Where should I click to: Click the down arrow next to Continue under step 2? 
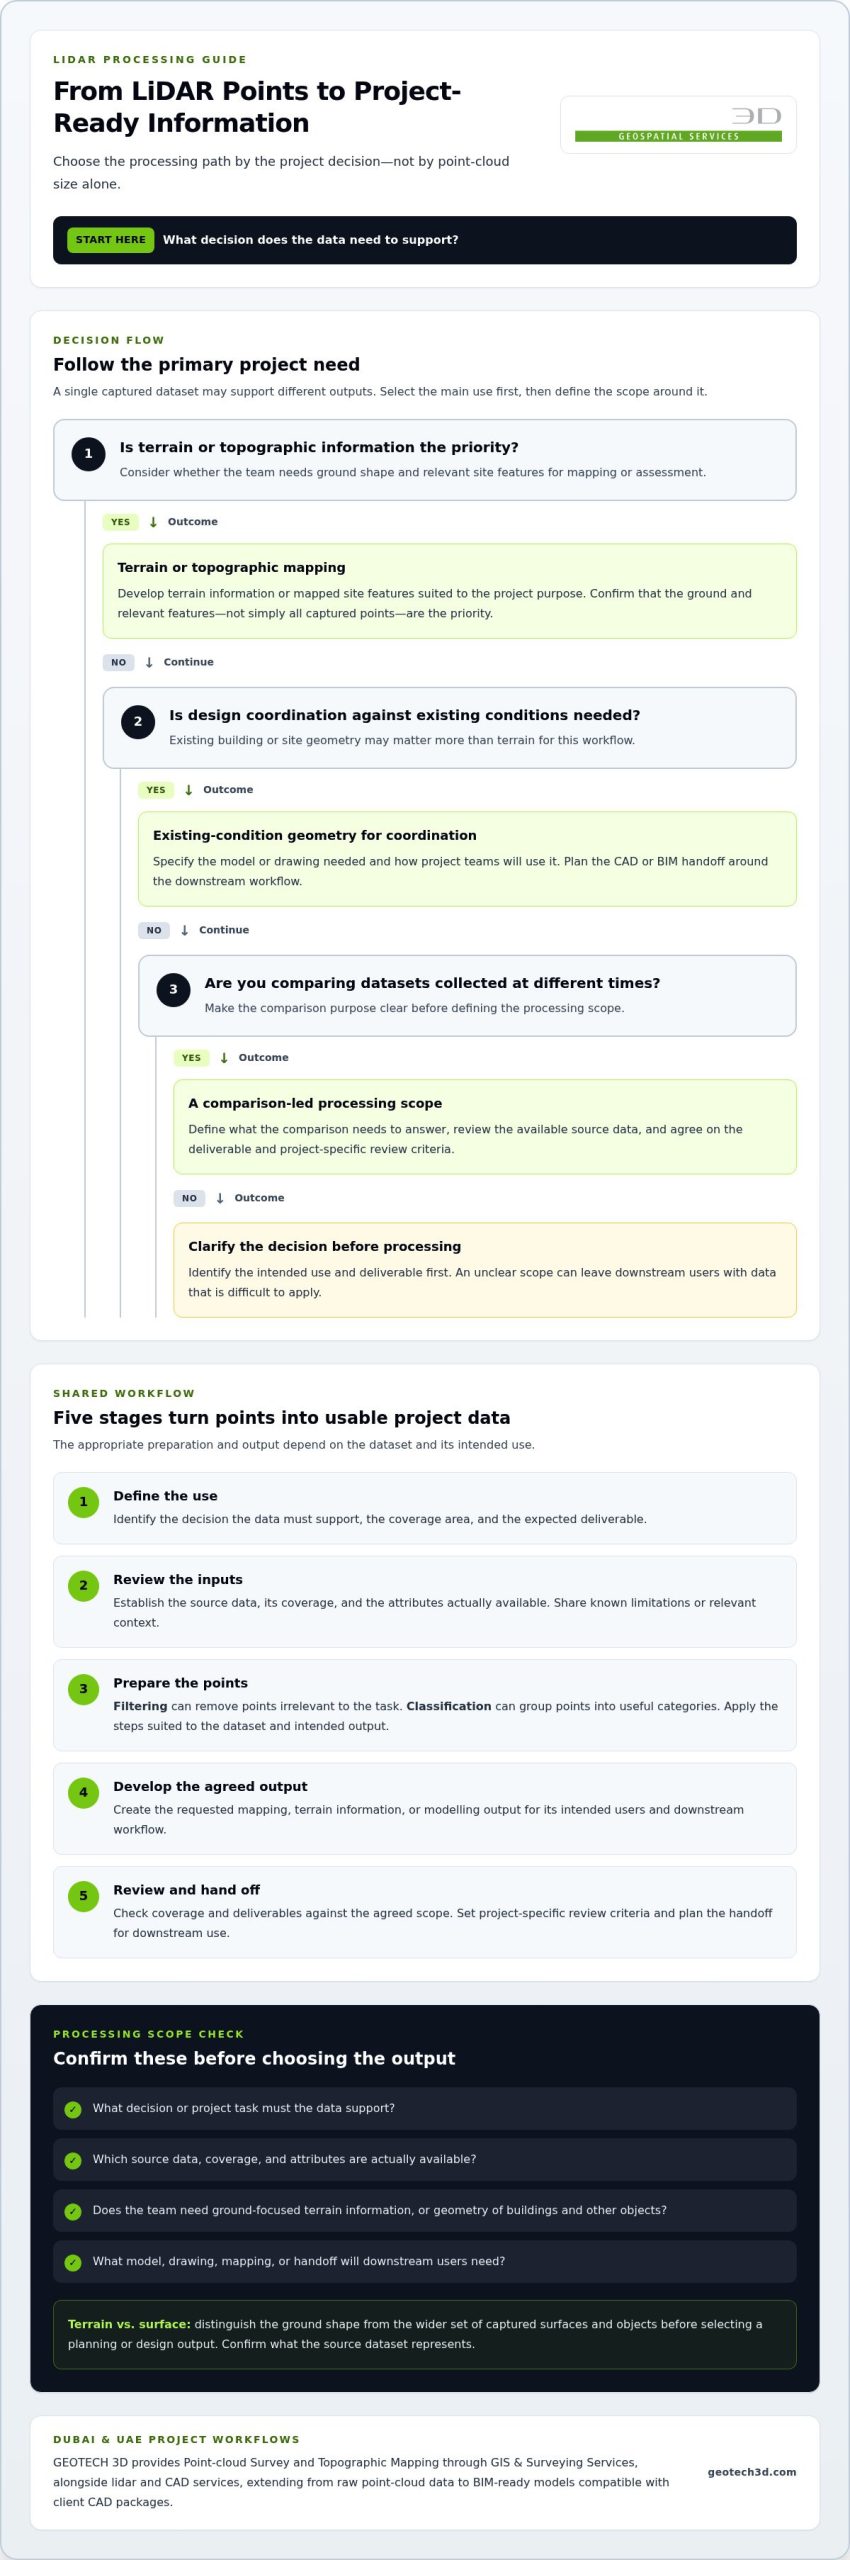point(184,930)
